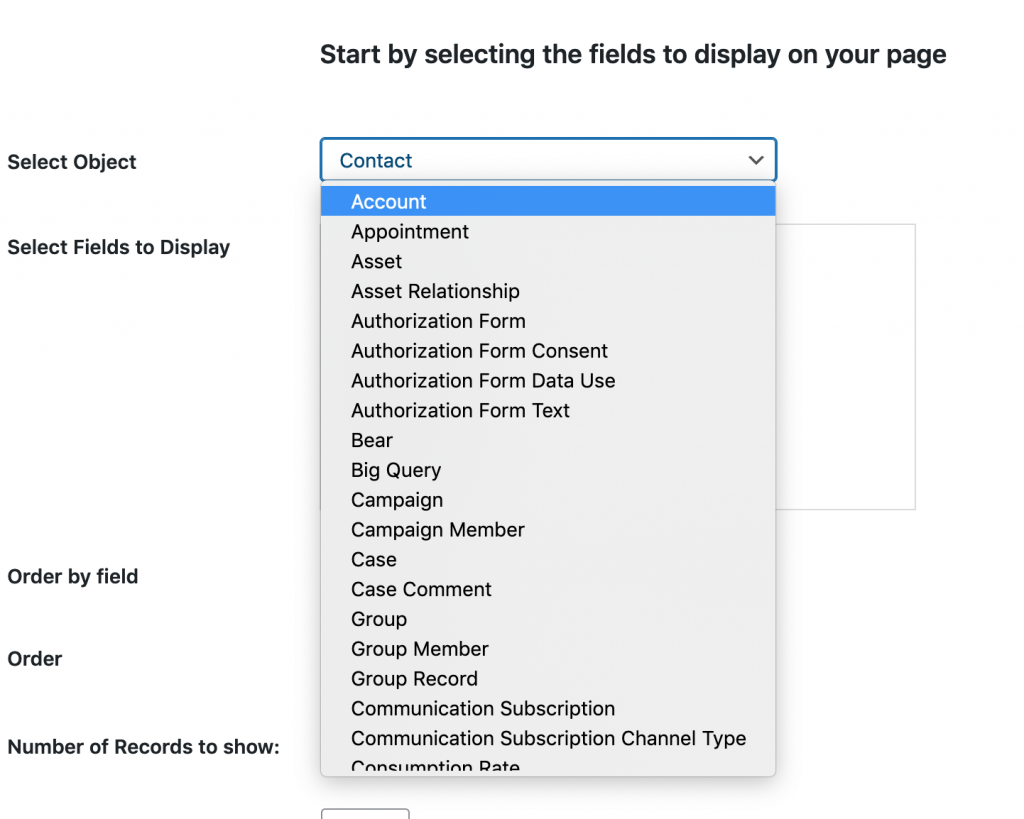Viewport: 1024px width, 819px height.
Task: Select the Appointment option
Action: pyautogui.click(x=548, y=232)
